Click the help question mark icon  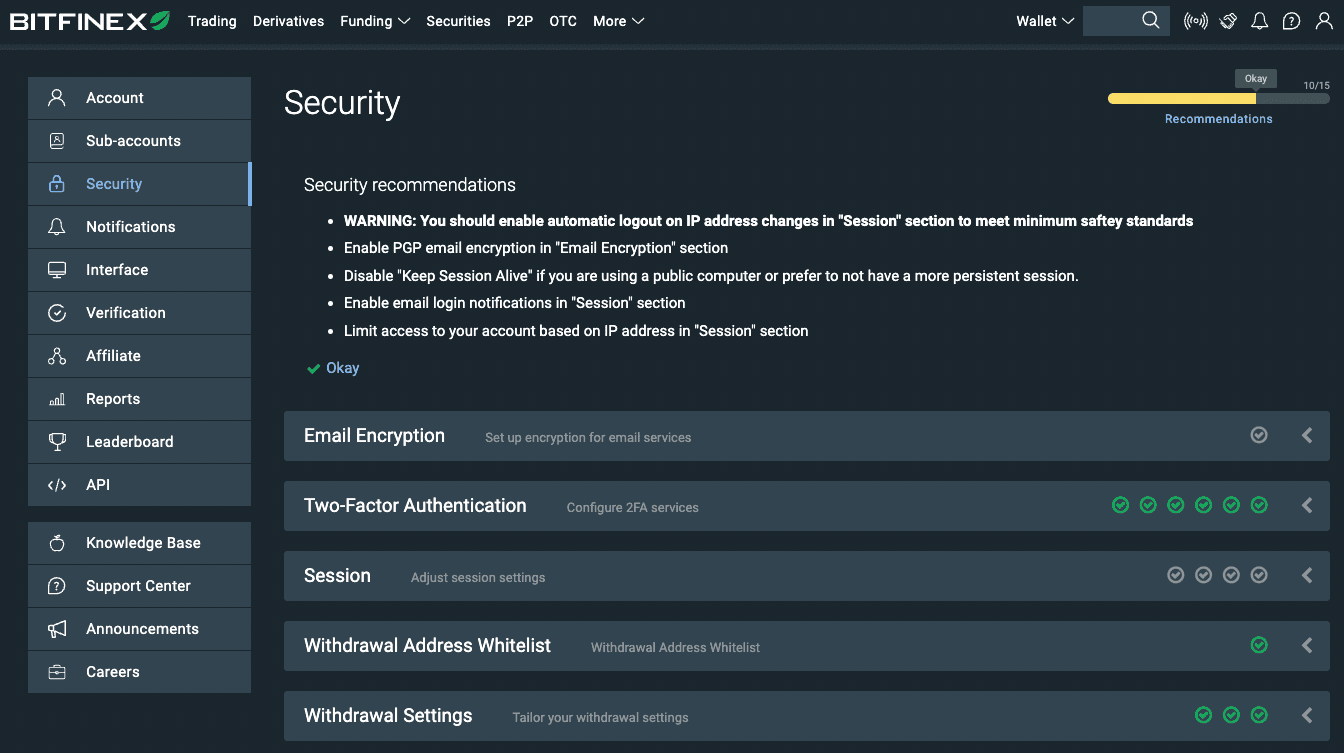(1291, 21)
